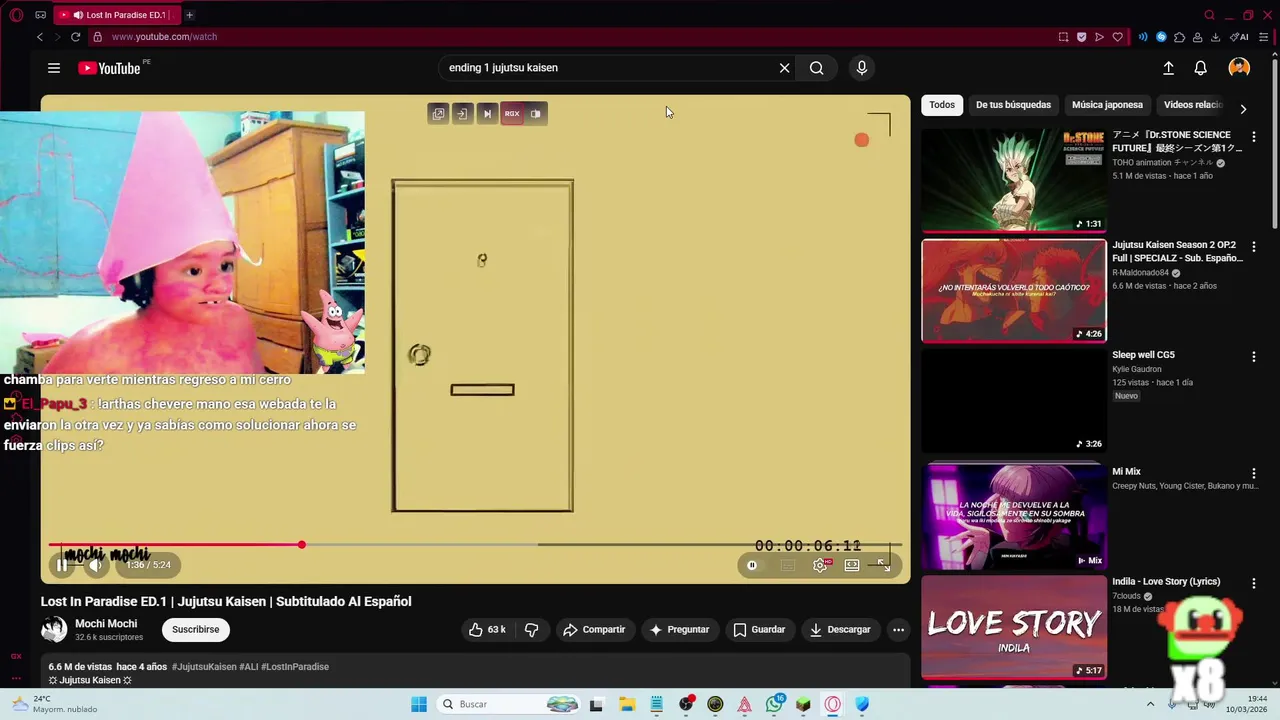Open extensions puzzle icon

(x=1179, y=37)
